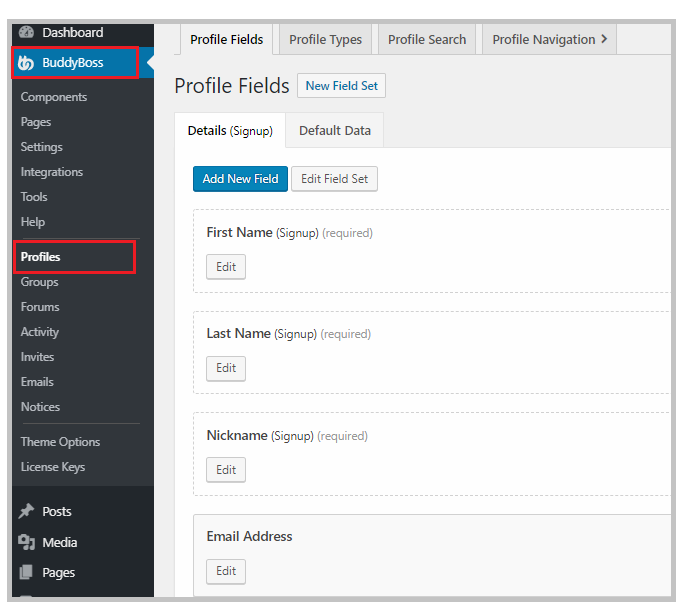Image resolution: width=688 pixels, height=616 pixels.
Task: Go to BuddyBoss Components
Action: click(54, 97)
